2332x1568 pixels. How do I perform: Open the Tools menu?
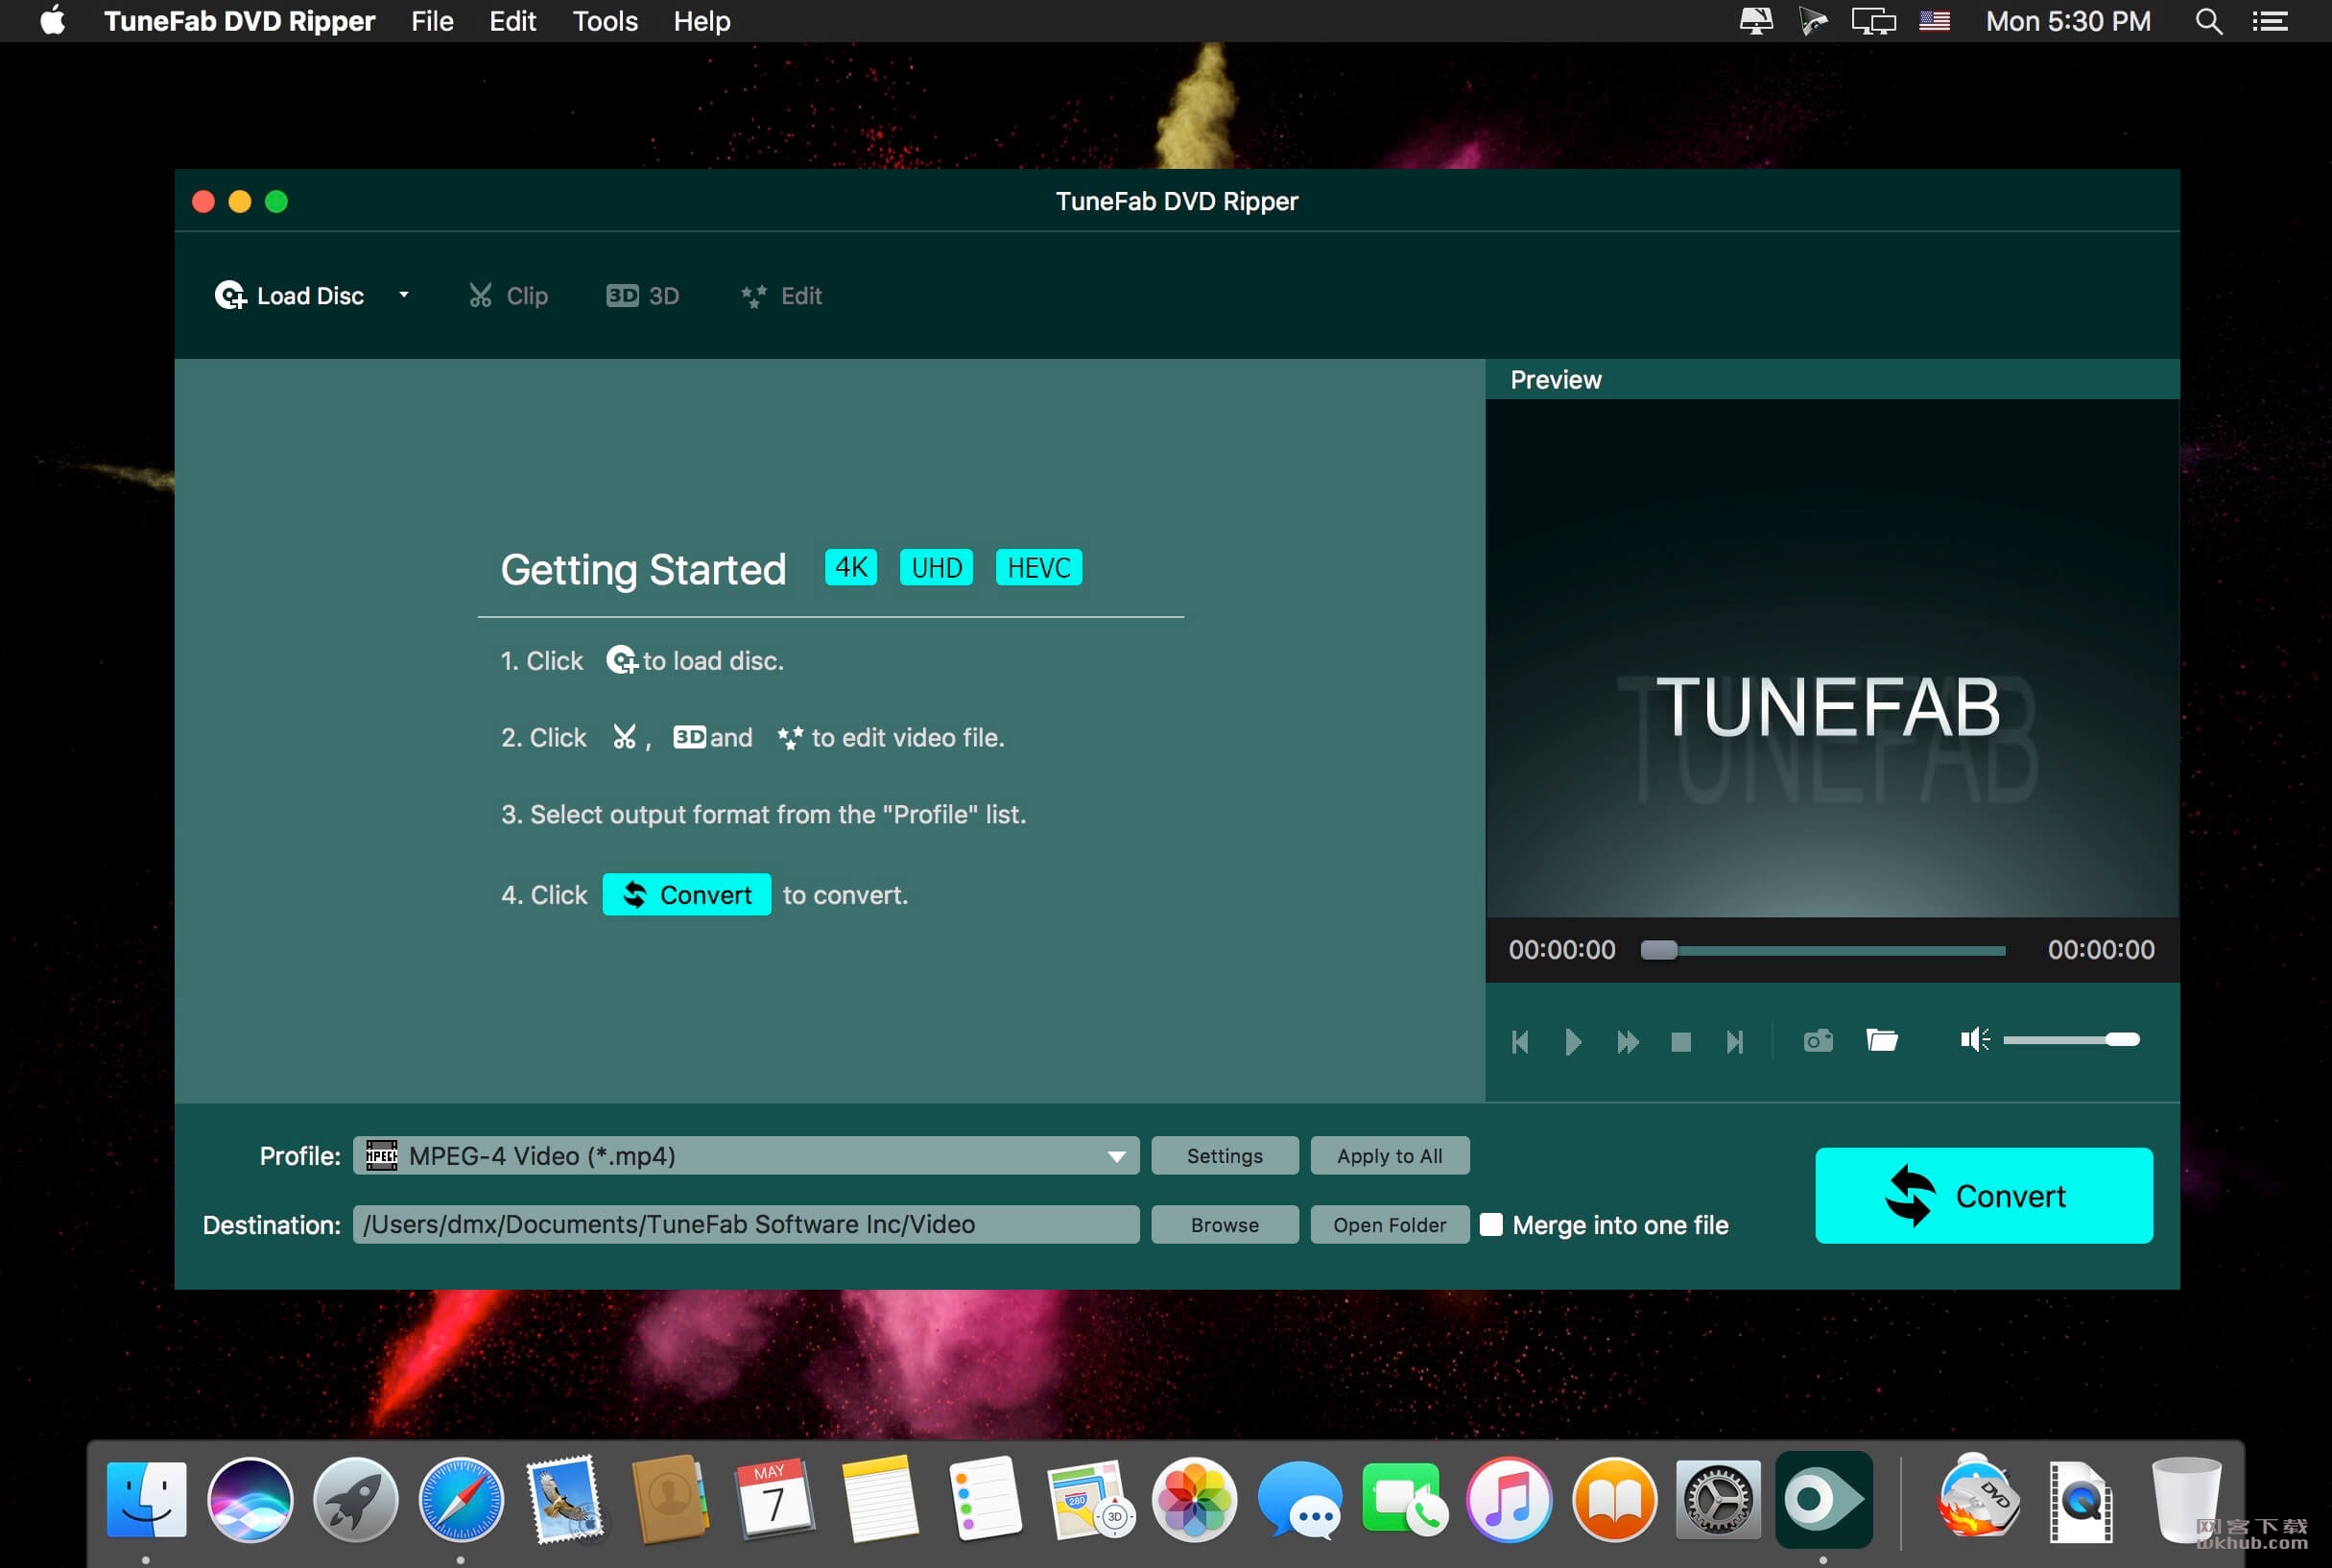pyautogui.click(x=605, y=21)
